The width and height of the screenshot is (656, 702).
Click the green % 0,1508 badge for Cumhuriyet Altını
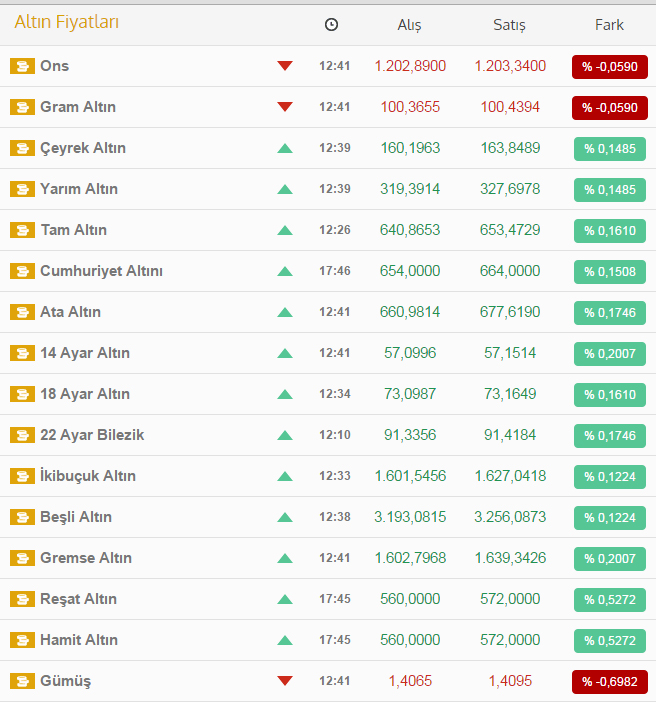tap(609, 271)
